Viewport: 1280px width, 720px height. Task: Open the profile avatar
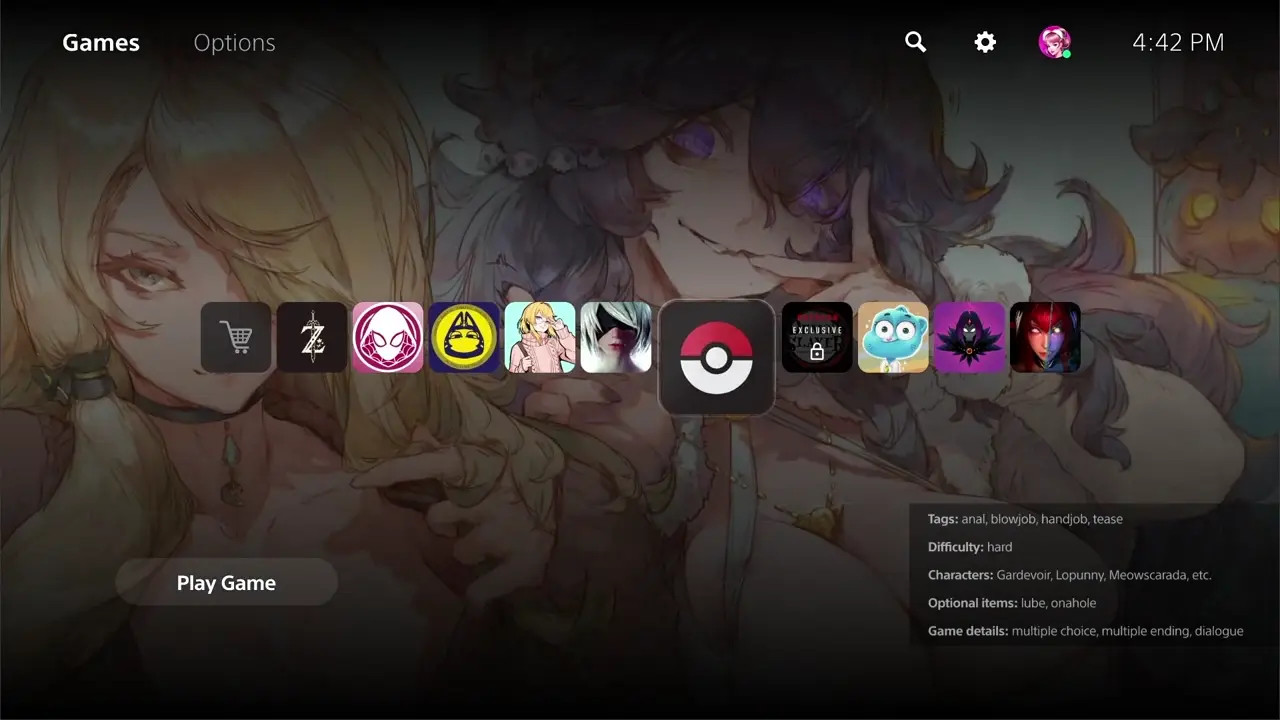1055,42
